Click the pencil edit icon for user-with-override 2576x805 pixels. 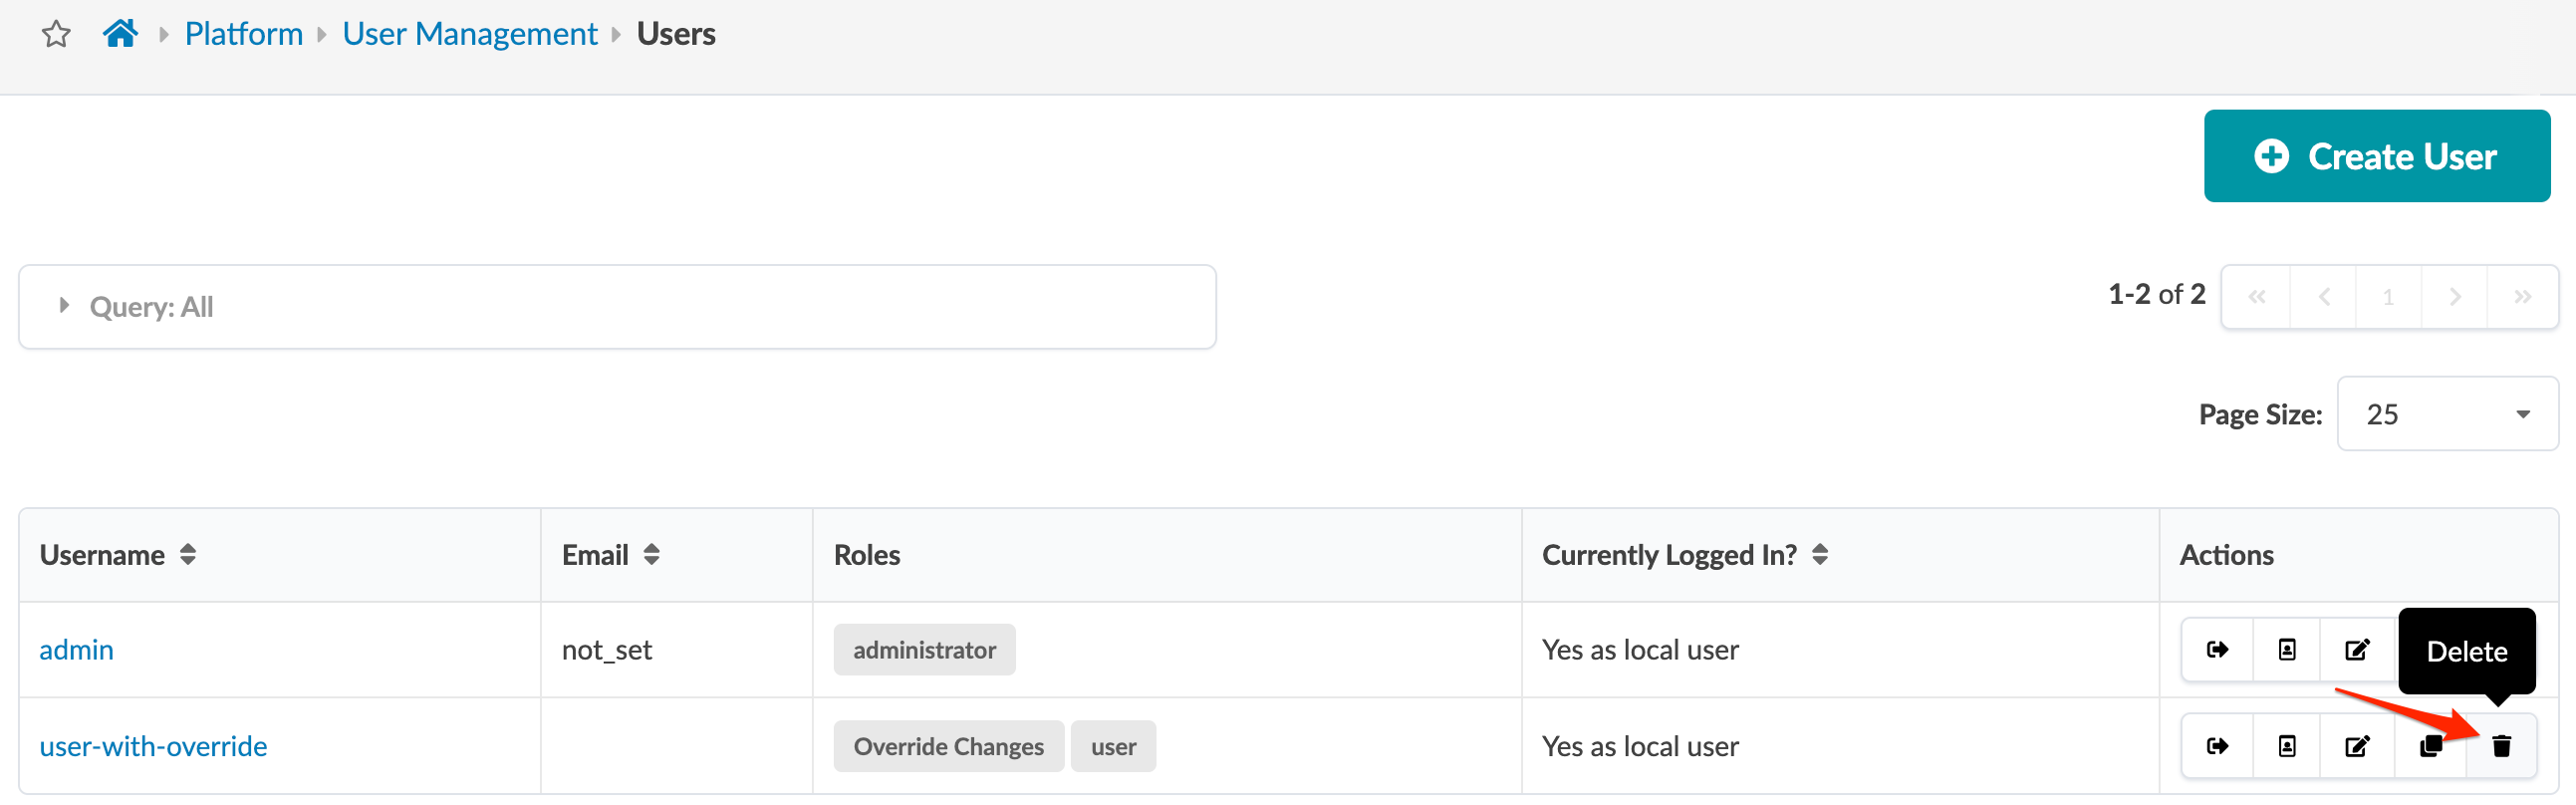pos(2357,746)
